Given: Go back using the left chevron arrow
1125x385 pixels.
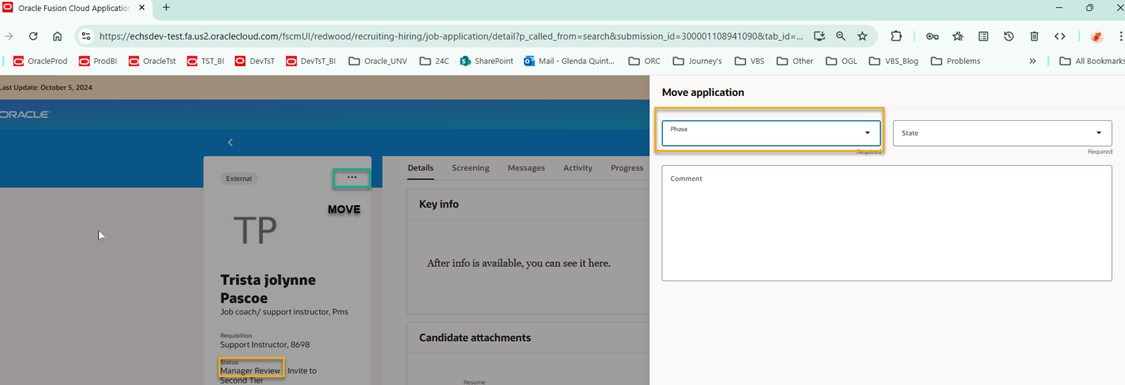Looking at the screenshot, I should tap(230, 143).
